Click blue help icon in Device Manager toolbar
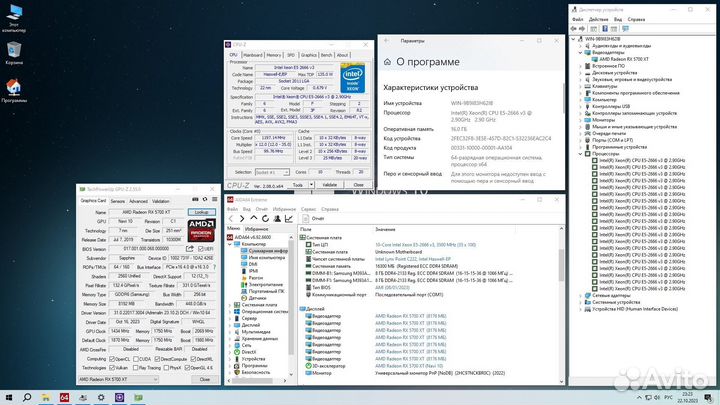720x405 pixels. pos(605,28)
